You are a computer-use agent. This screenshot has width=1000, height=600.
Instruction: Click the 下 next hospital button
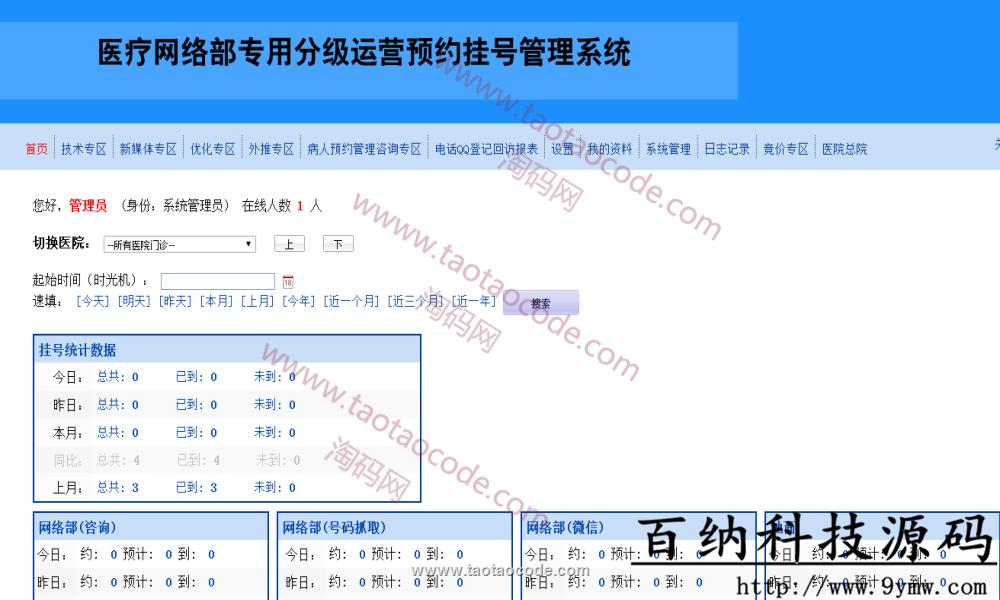(338, 244)
